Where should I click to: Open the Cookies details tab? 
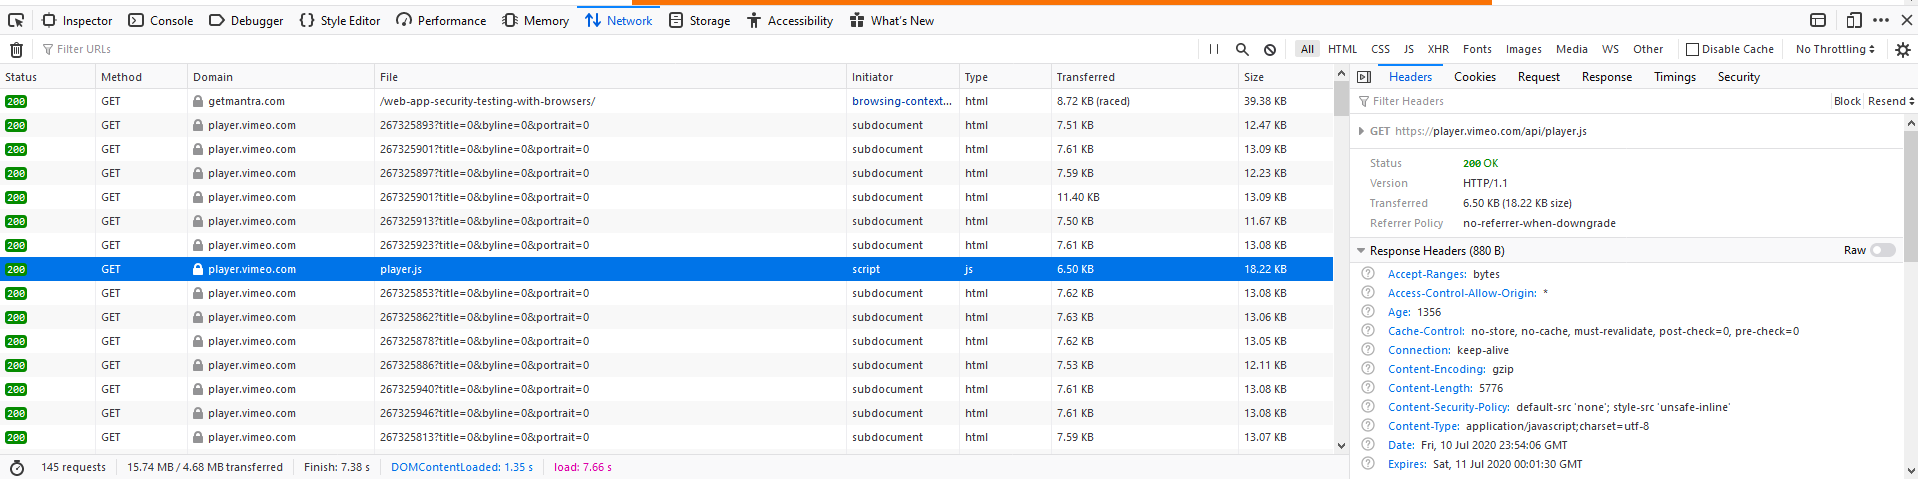tap(1475, 77)
